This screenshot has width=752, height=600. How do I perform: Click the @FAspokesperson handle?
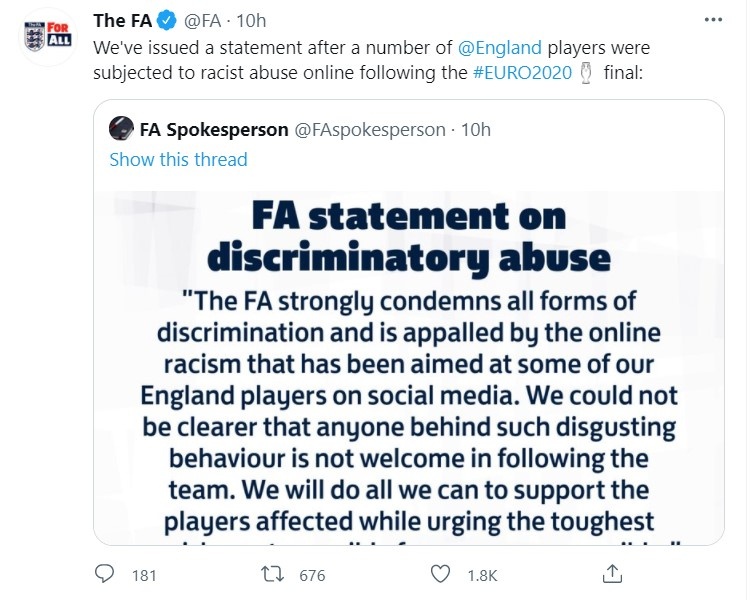tap(369, 130)
